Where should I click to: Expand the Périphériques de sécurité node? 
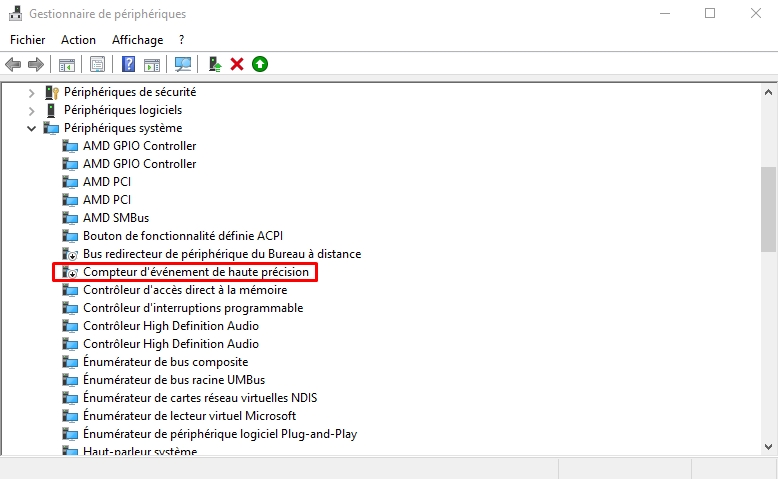pos(32,92)
